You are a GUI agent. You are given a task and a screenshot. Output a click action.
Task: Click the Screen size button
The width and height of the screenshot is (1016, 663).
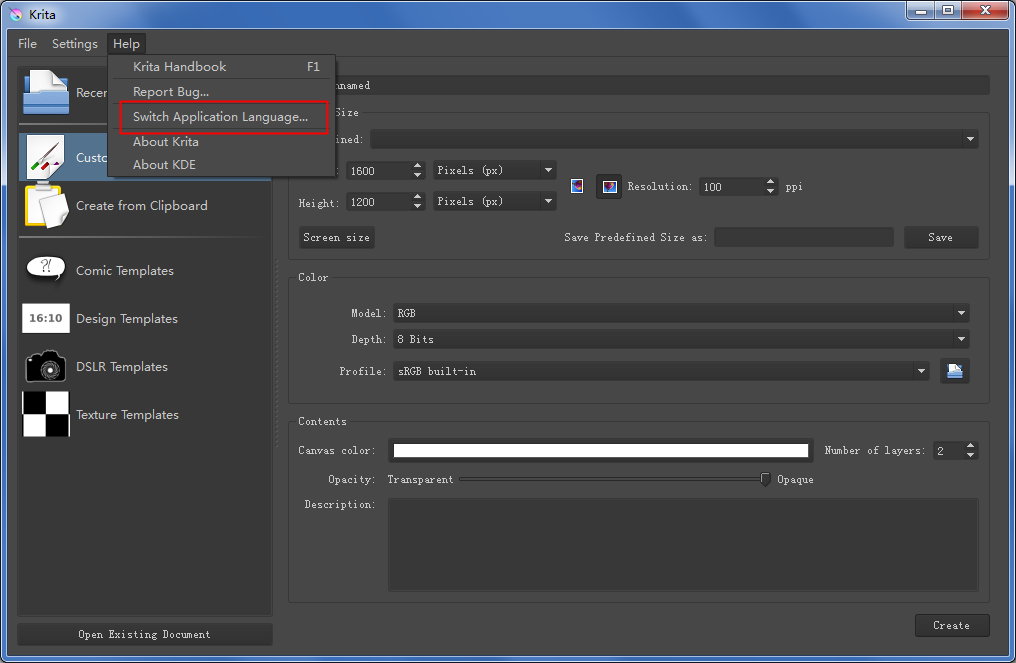point(337,238)
